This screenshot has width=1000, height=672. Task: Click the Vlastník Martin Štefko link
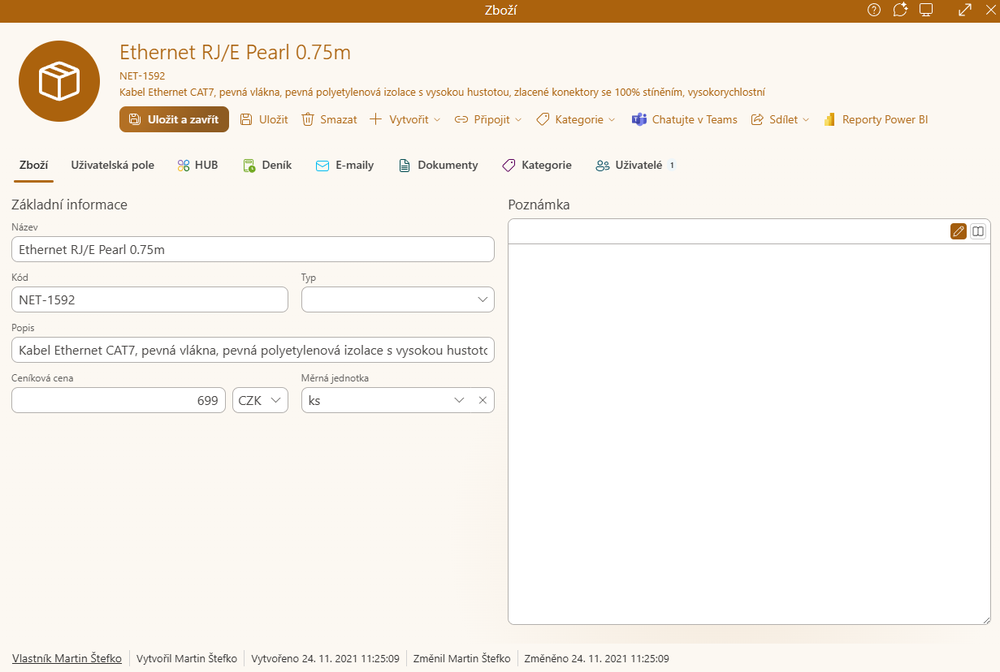tap(67, 659)
